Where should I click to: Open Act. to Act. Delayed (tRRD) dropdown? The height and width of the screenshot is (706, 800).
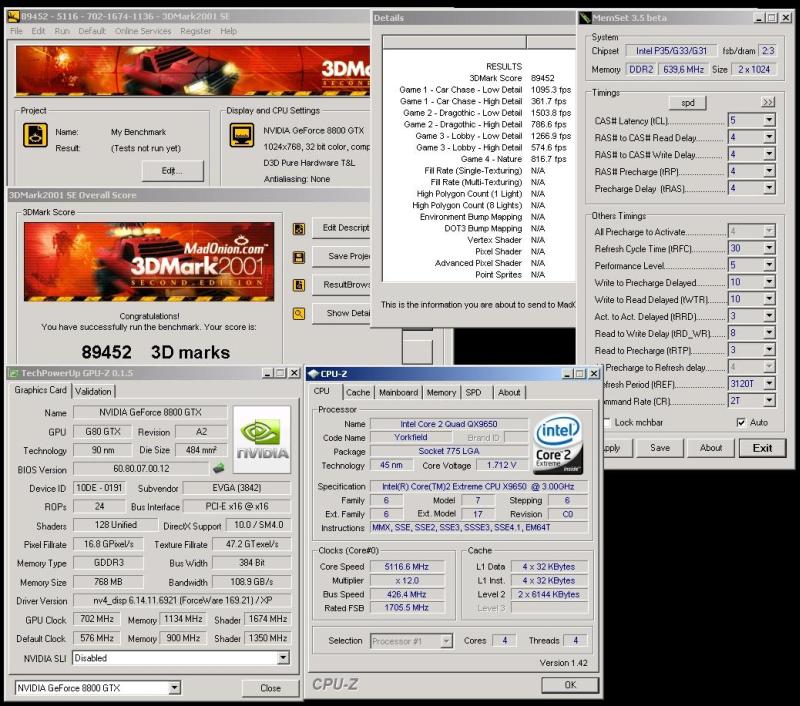click(769, 316)
